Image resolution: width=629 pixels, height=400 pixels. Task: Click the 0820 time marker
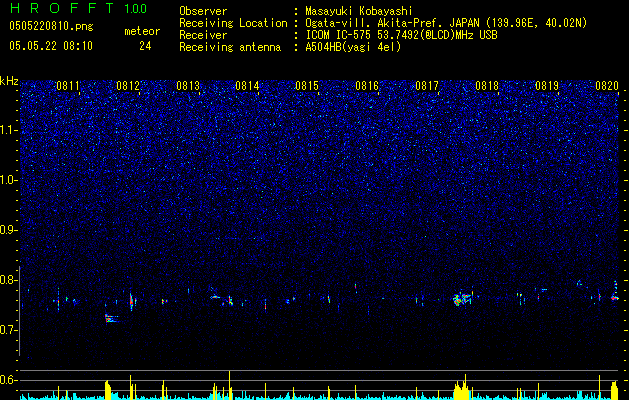point(607,86)
